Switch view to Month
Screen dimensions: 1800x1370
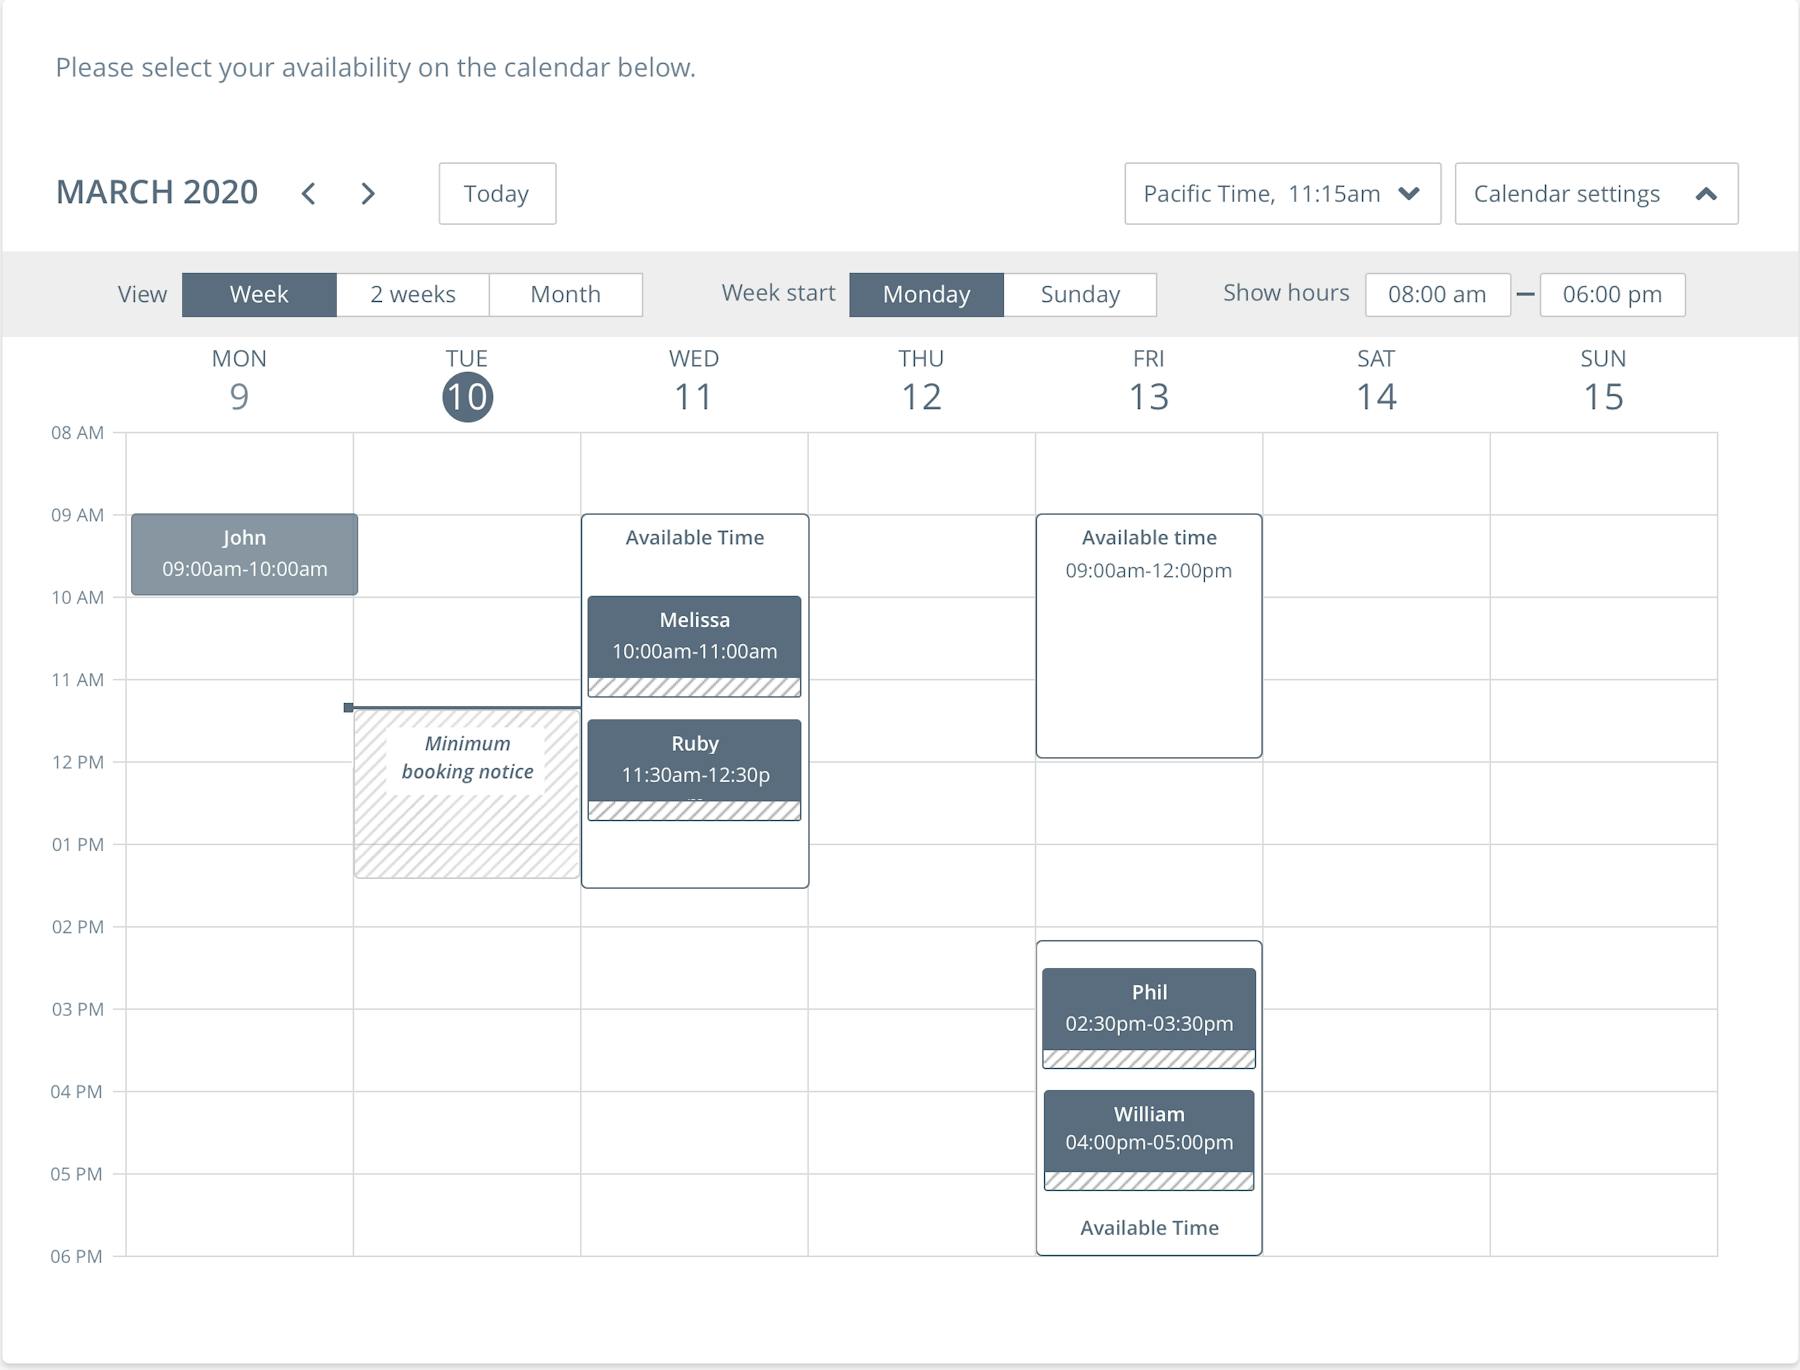pos(566,295)
